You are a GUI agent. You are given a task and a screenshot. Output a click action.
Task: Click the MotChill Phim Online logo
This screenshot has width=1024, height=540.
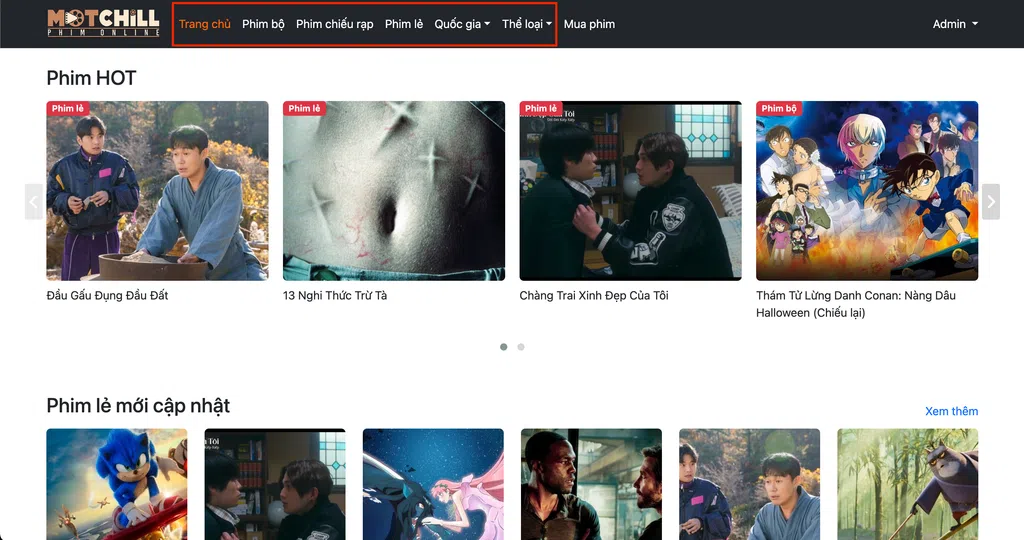click(x=103, y=23)
